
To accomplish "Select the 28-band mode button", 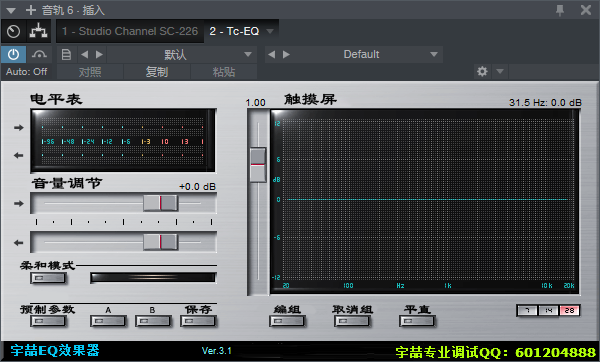I will (x=569, y=310).
